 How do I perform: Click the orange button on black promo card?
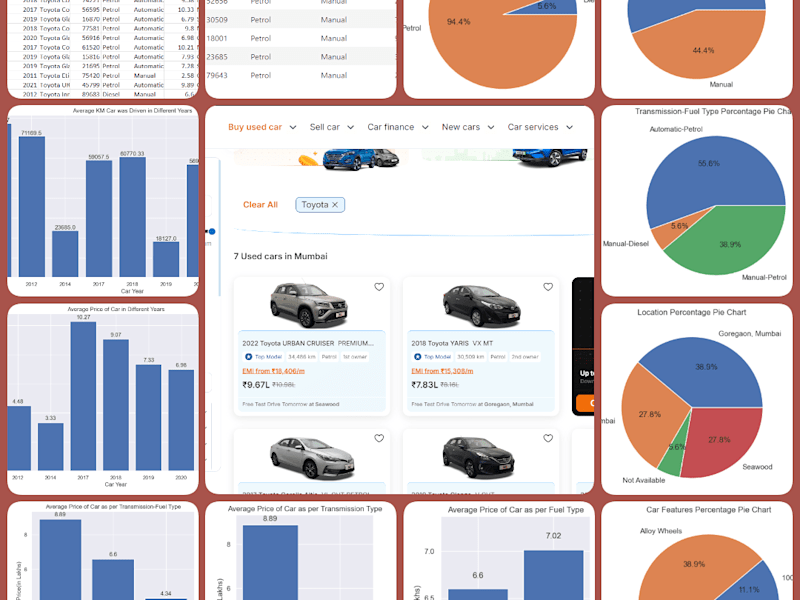point(585,403)
